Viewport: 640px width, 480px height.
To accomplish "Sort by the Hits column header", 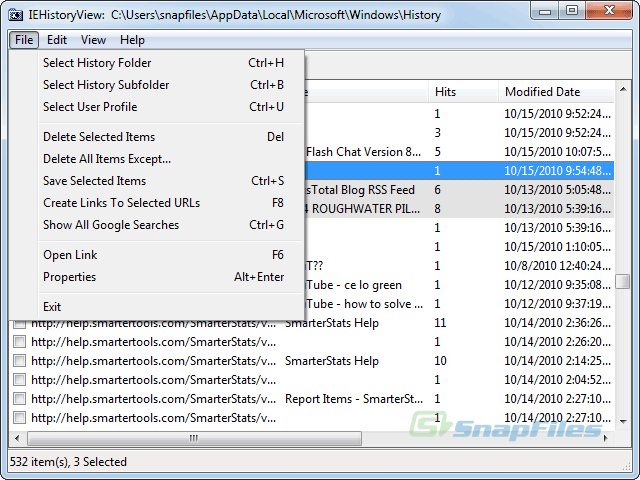I will [463, 92].
